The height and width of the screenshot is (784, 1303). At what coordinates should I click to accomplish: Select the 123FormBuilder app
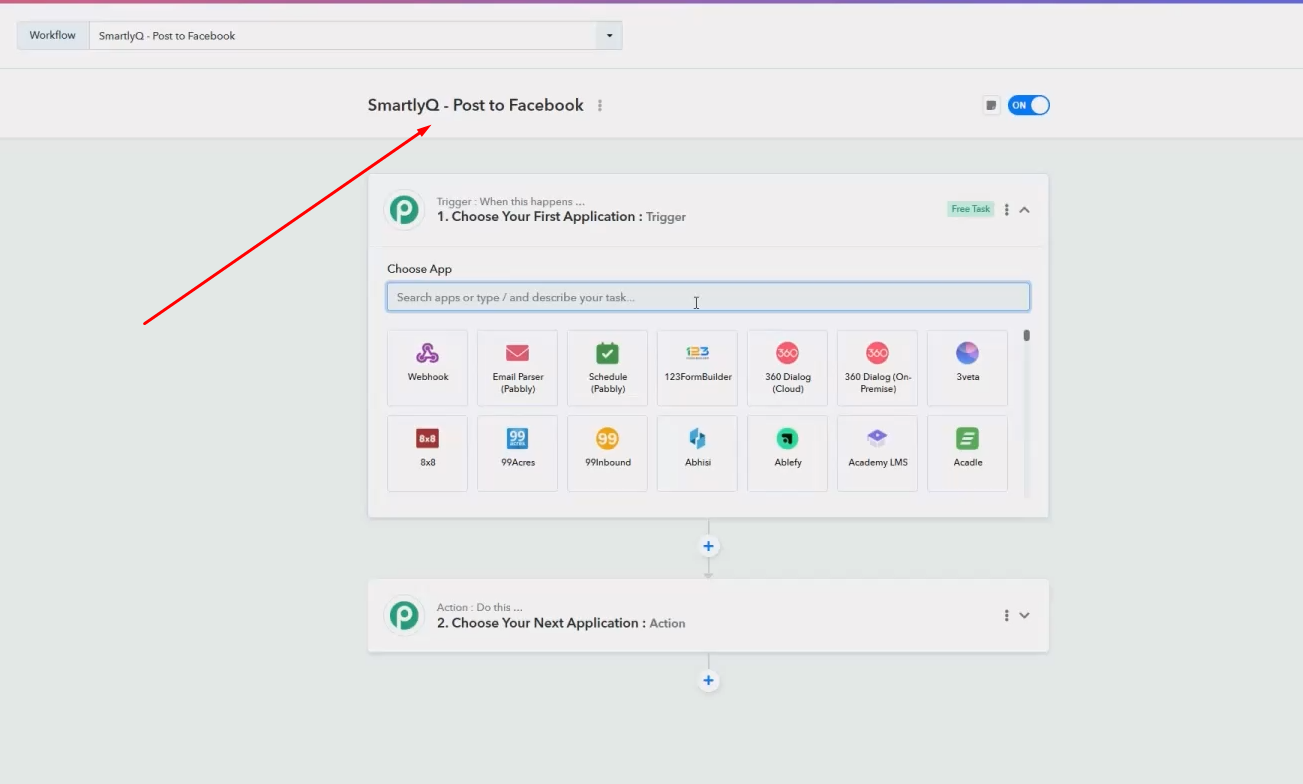pos(697,368)
